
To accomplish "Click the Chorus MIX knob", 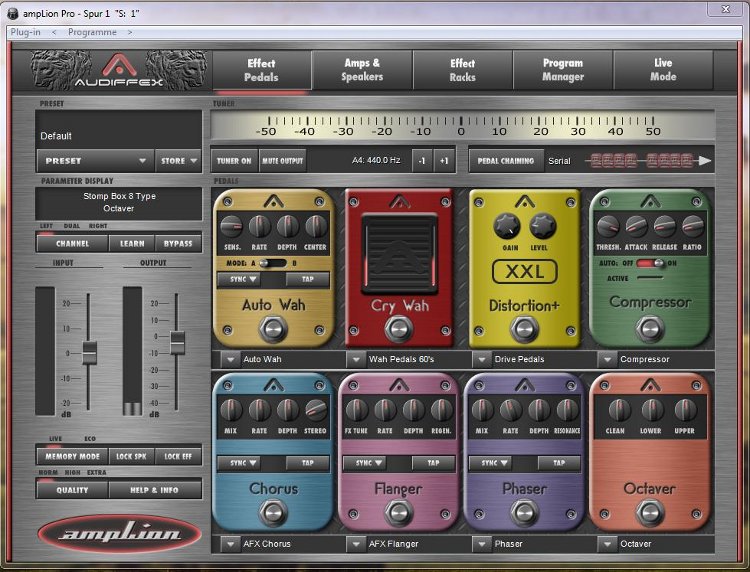I will (231, 410).
